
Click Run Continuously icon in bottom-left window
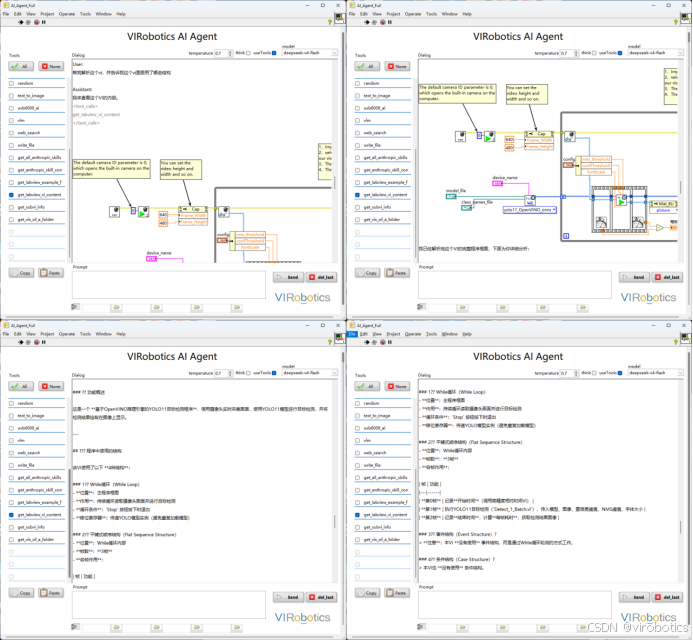click(x=28, y=342)
